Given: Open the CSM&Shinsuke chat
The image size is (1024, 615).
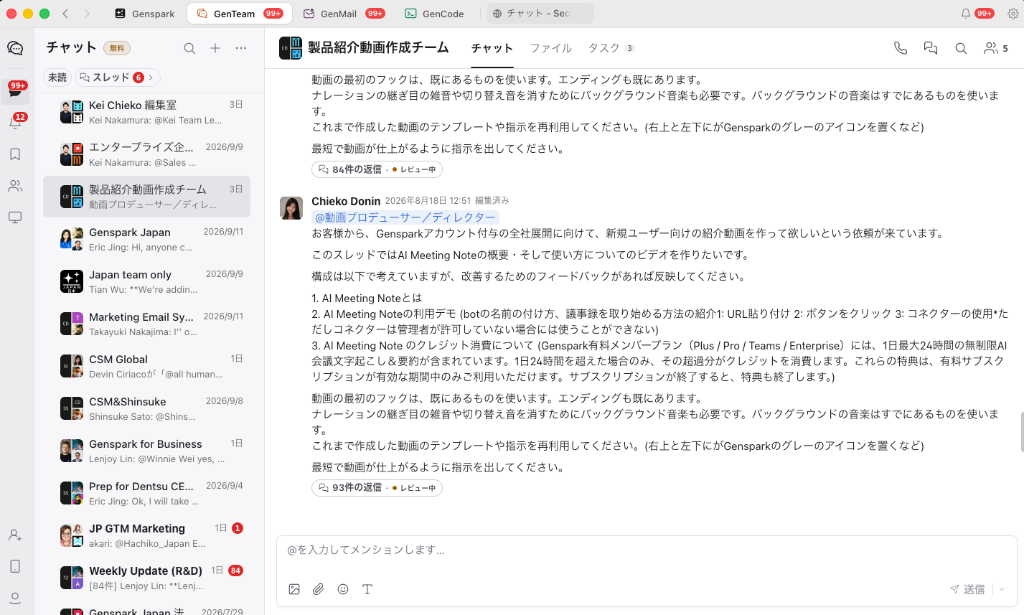Looking at the screenshot, I should click(146, 409).
